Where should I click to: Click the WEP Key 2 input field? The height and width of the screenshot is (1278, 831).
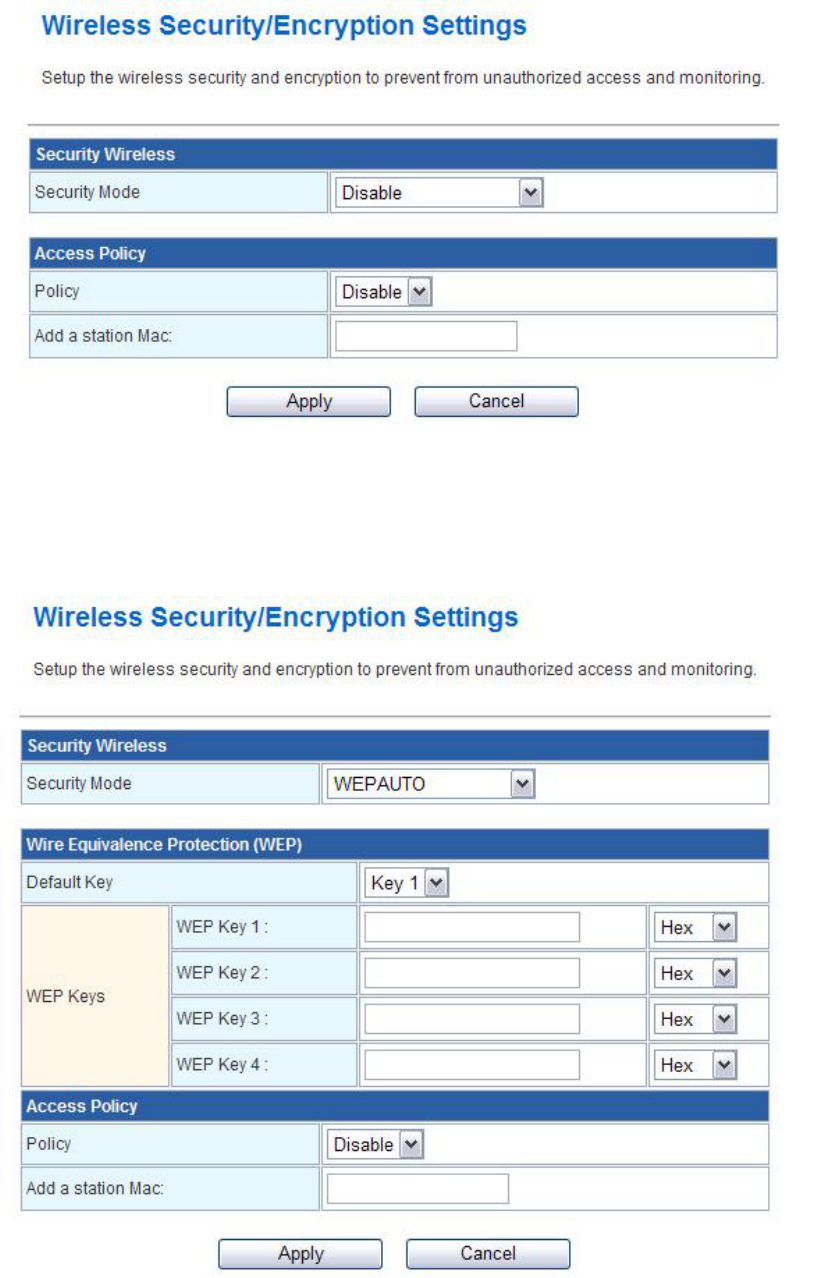[x=471, y=973]
